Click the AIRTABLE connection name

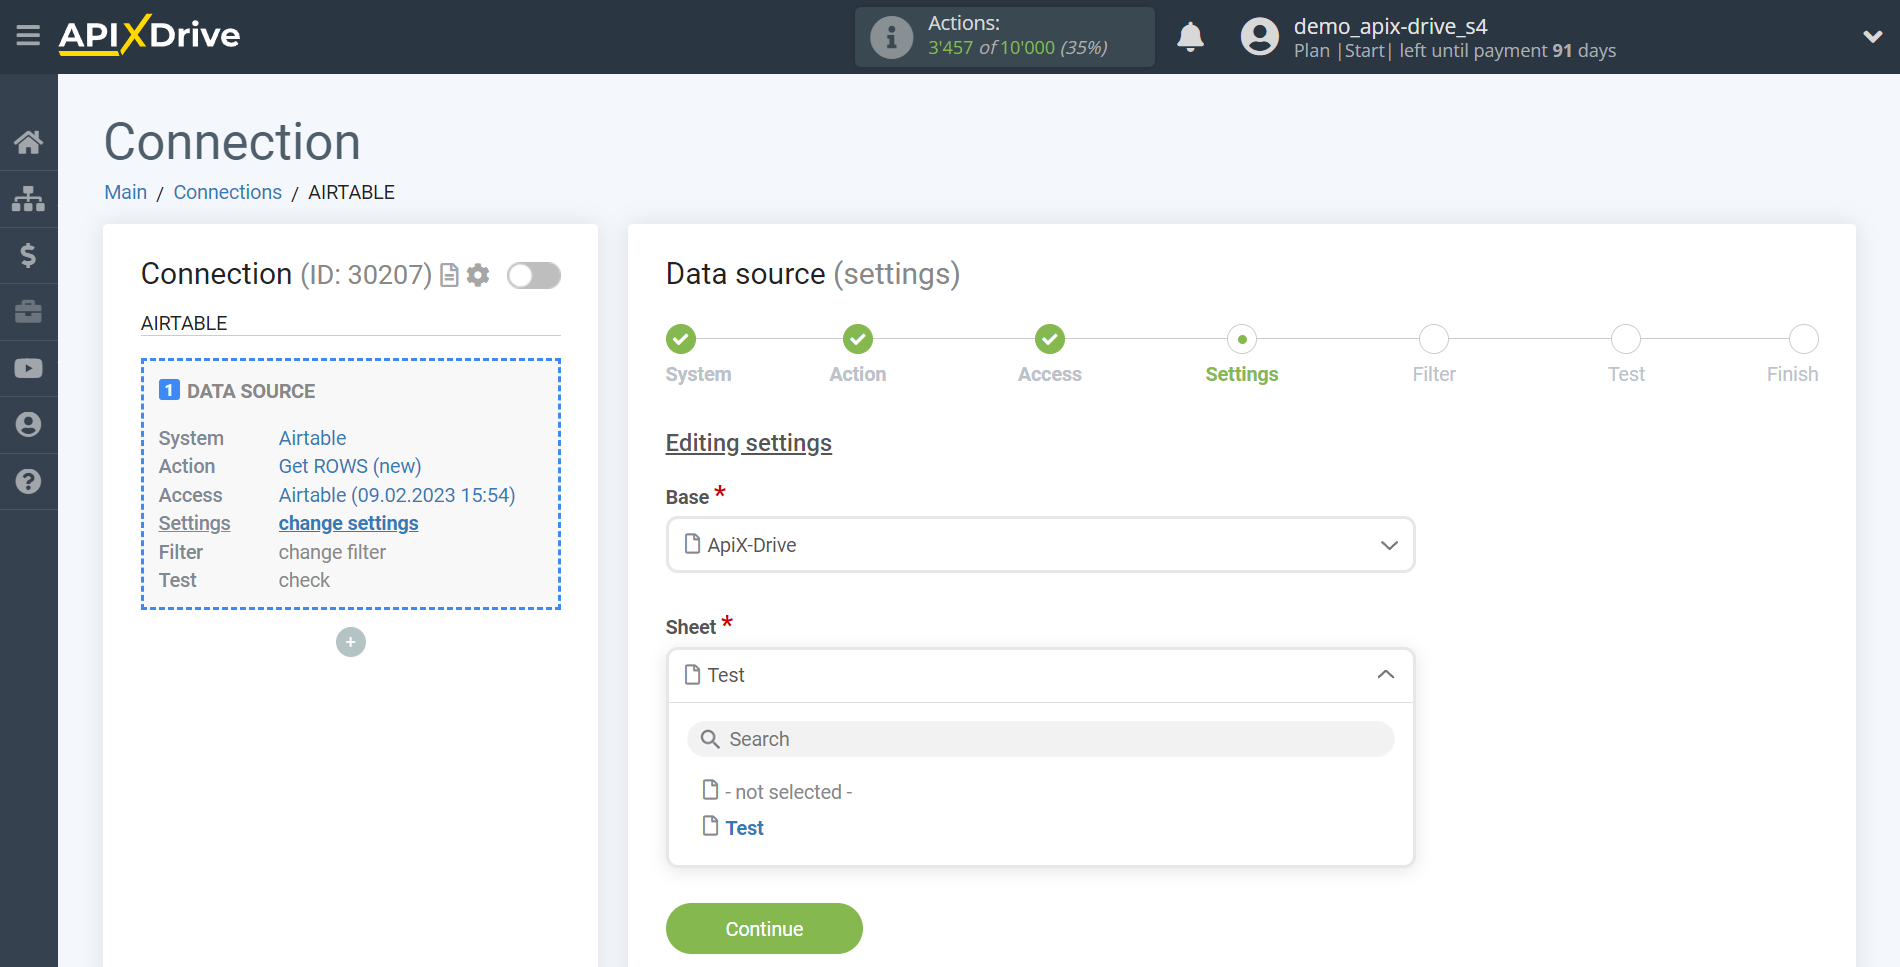pos(184,323)
